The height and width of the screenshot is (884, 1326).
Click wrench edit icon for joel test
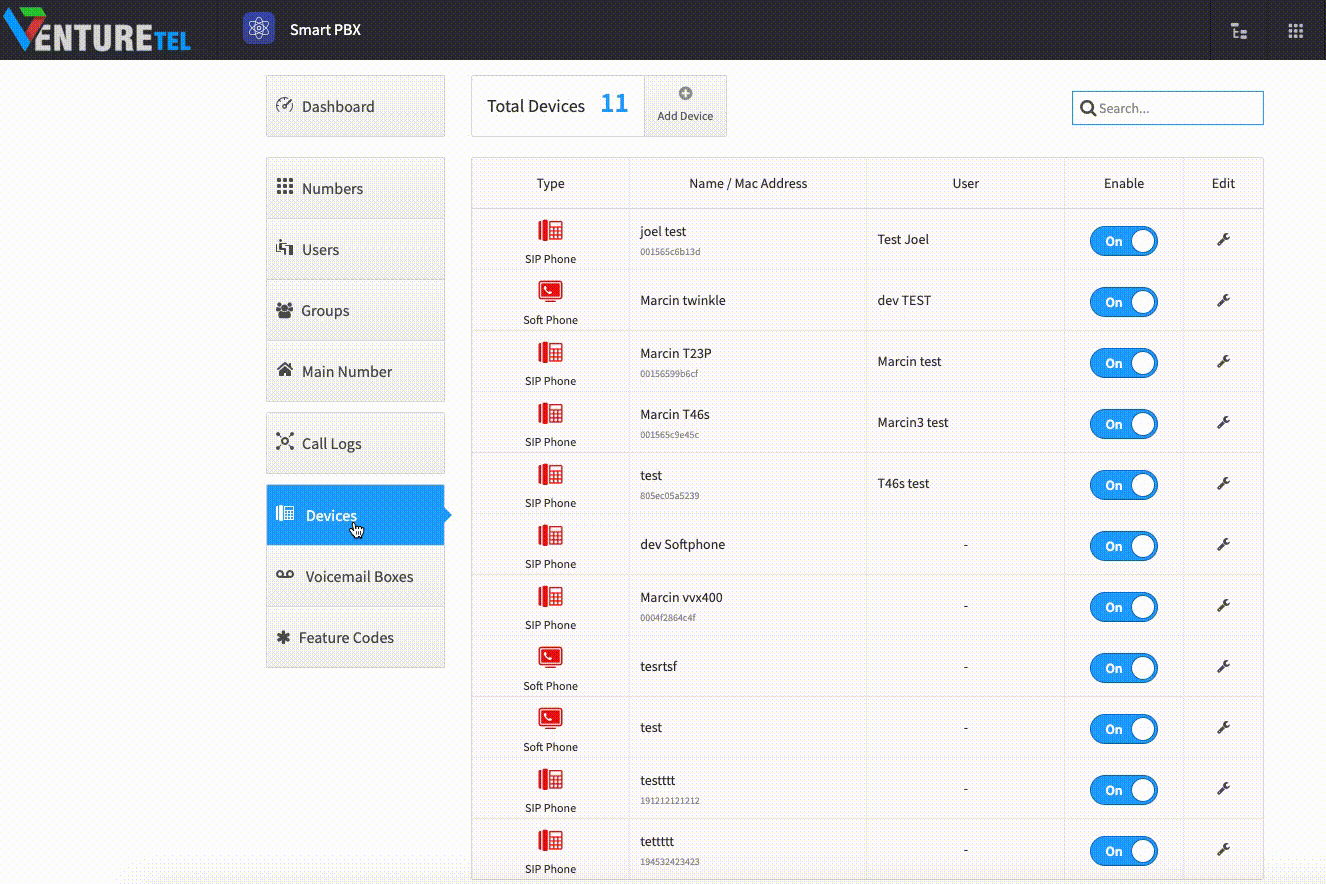tap(1222, 240)
